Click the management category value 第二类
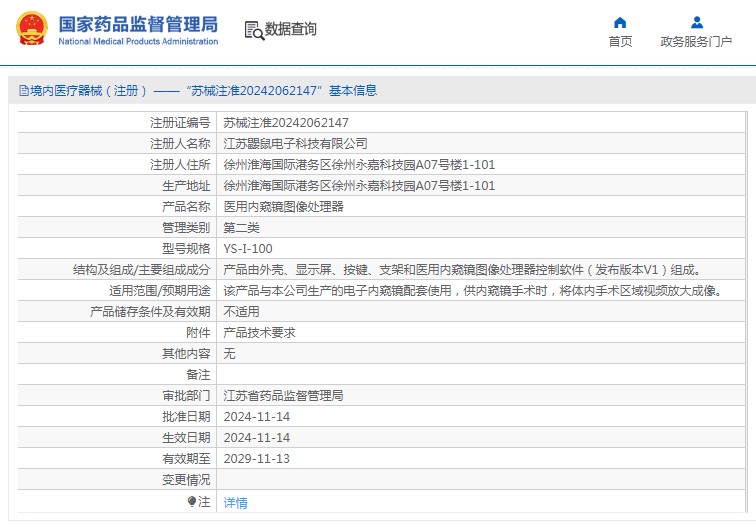Viewport: 756px width, 530px height. point(241,228)
